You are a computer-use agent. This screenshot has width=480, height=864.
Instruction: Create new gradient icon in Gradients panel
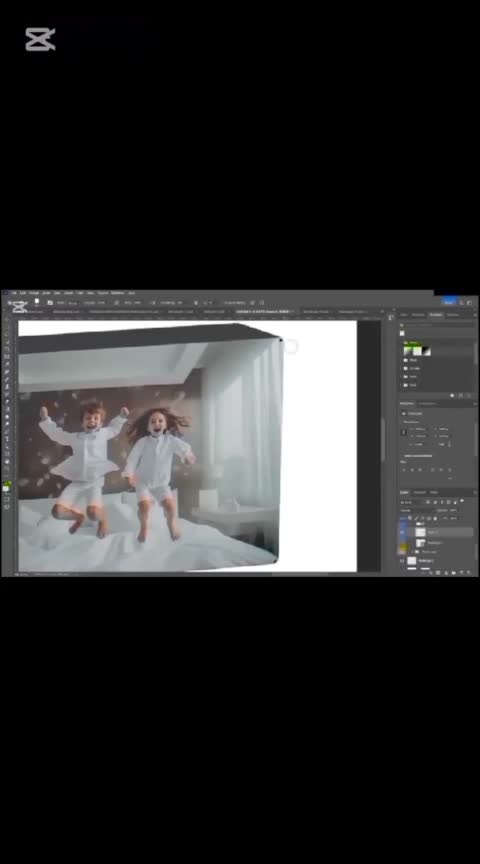pos(461,396)
